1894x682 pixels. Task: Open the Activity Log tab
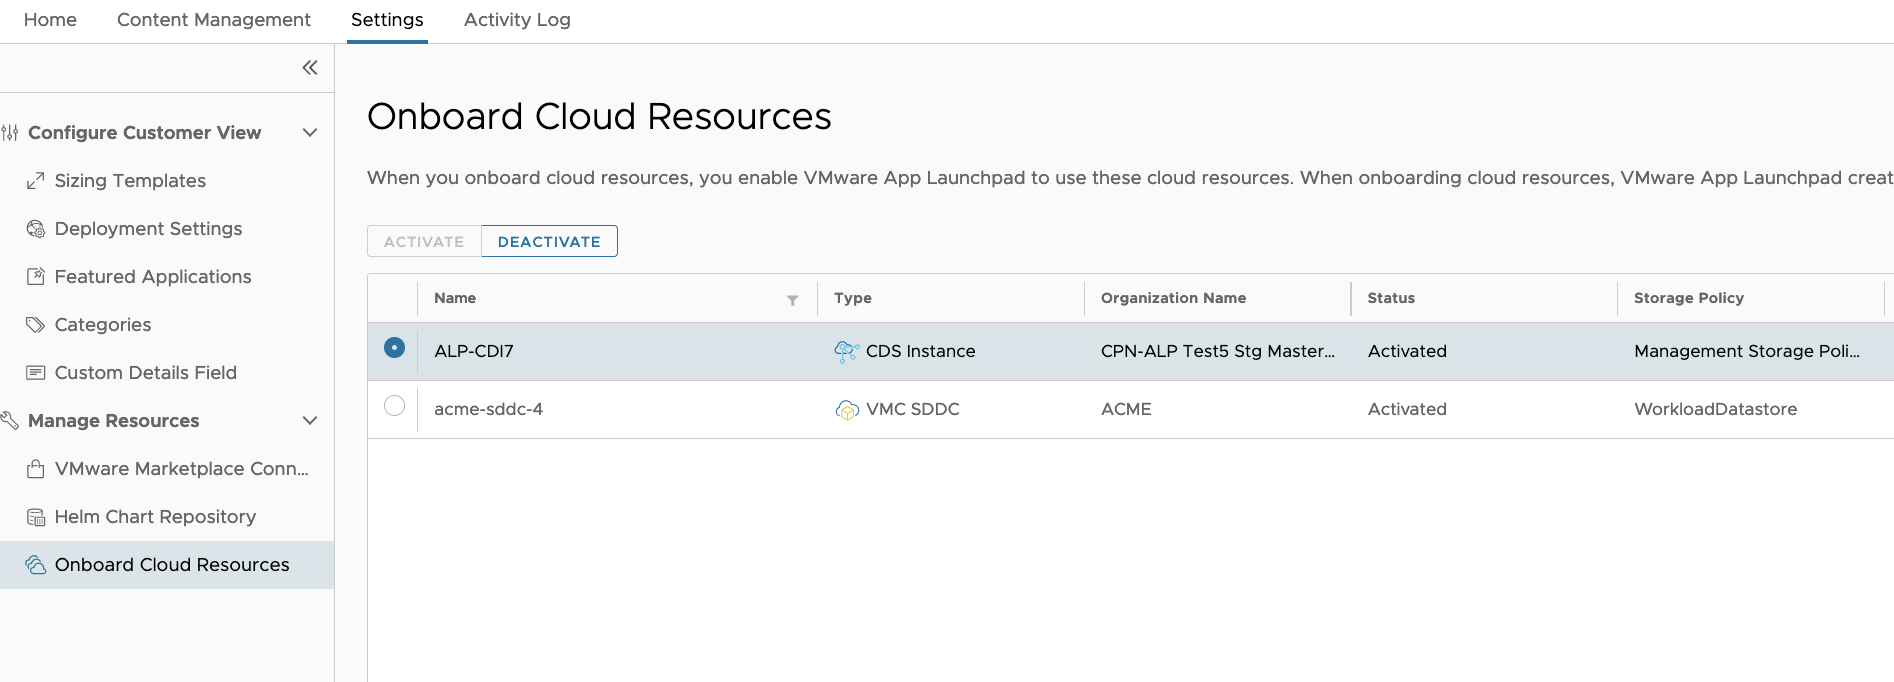(517, 20)
